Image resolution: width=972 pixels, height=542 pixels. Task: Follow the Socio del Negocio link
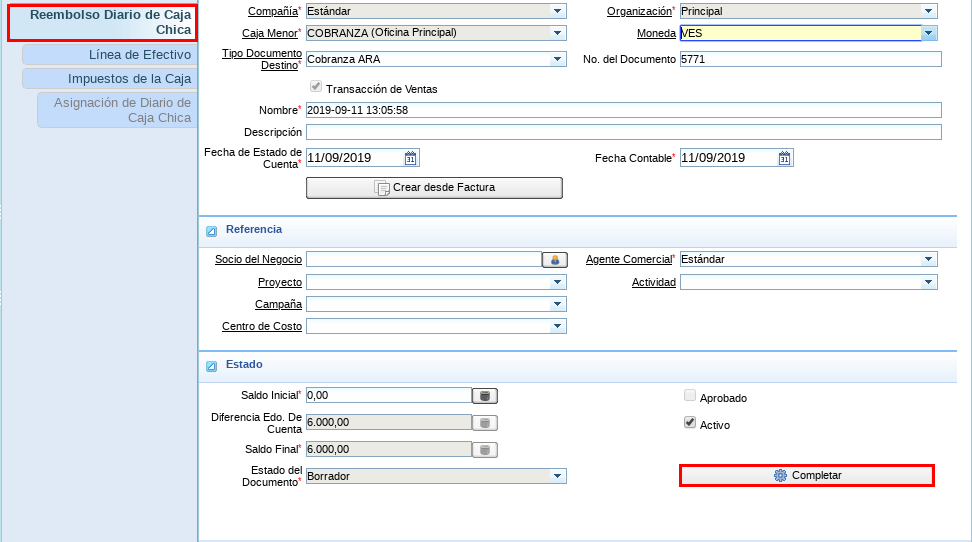[x=258, y=259]
